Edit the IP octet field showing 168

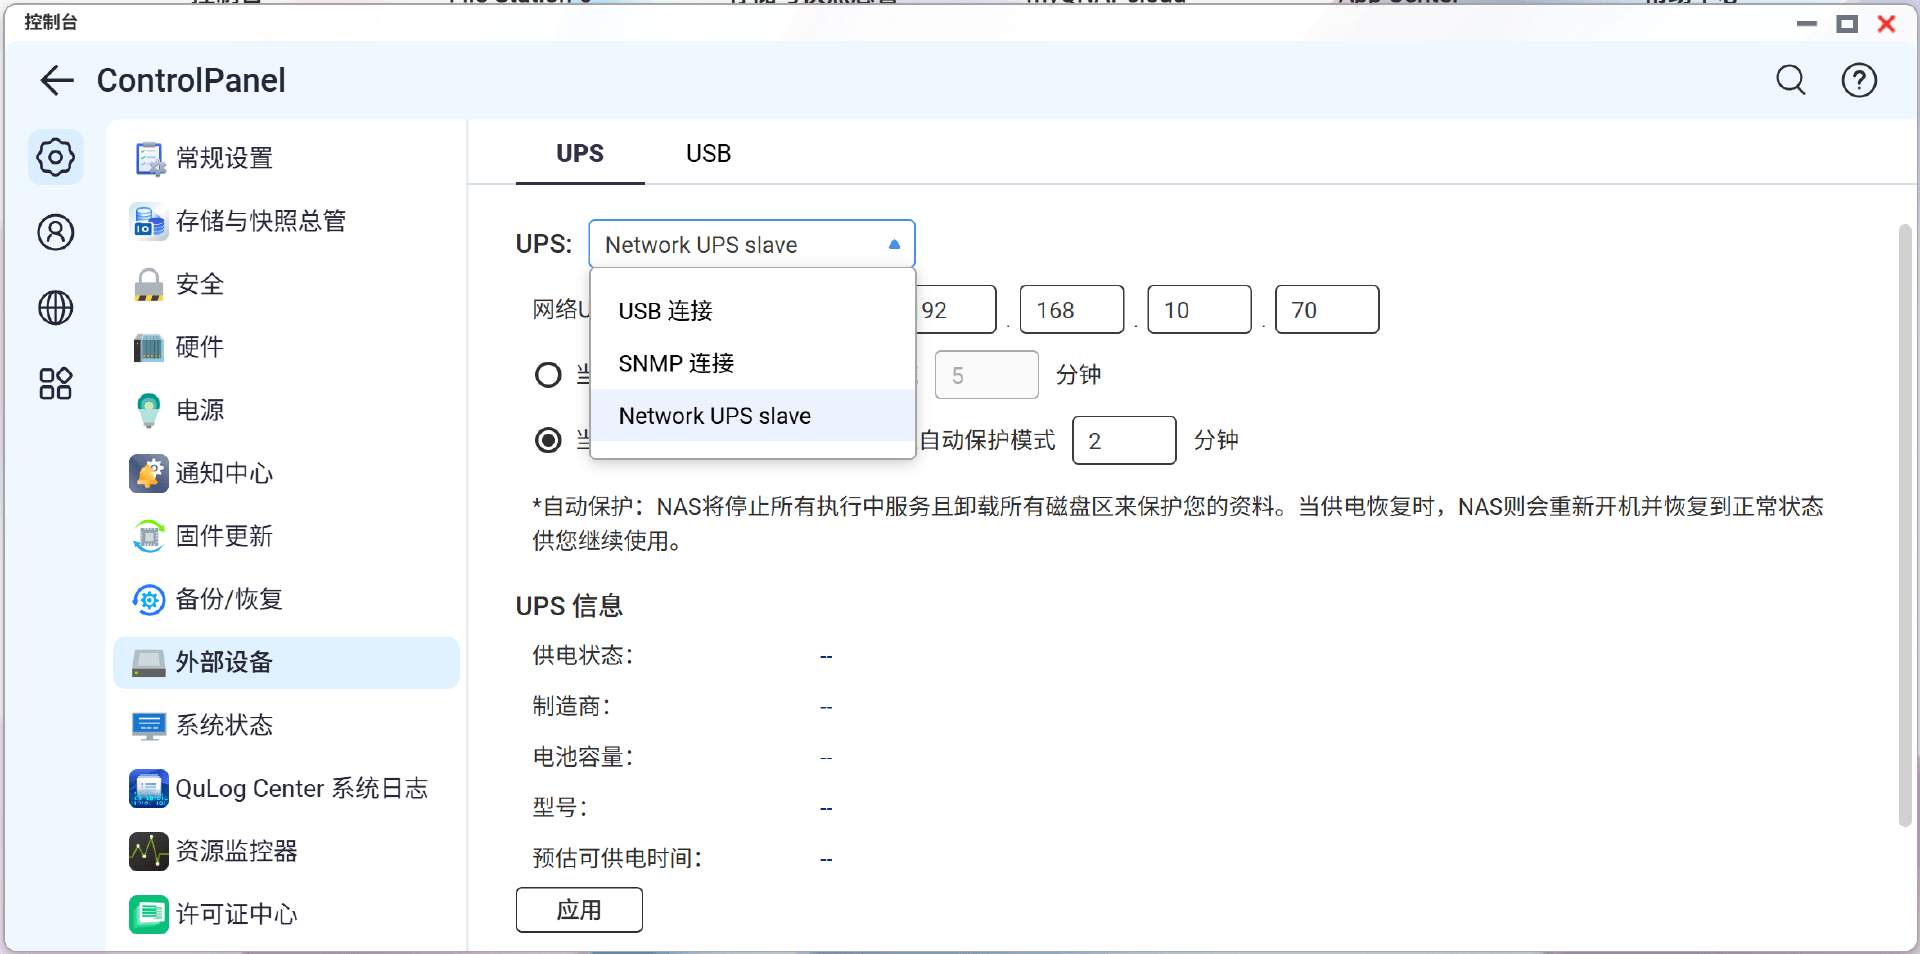[x=1072, y=310]
